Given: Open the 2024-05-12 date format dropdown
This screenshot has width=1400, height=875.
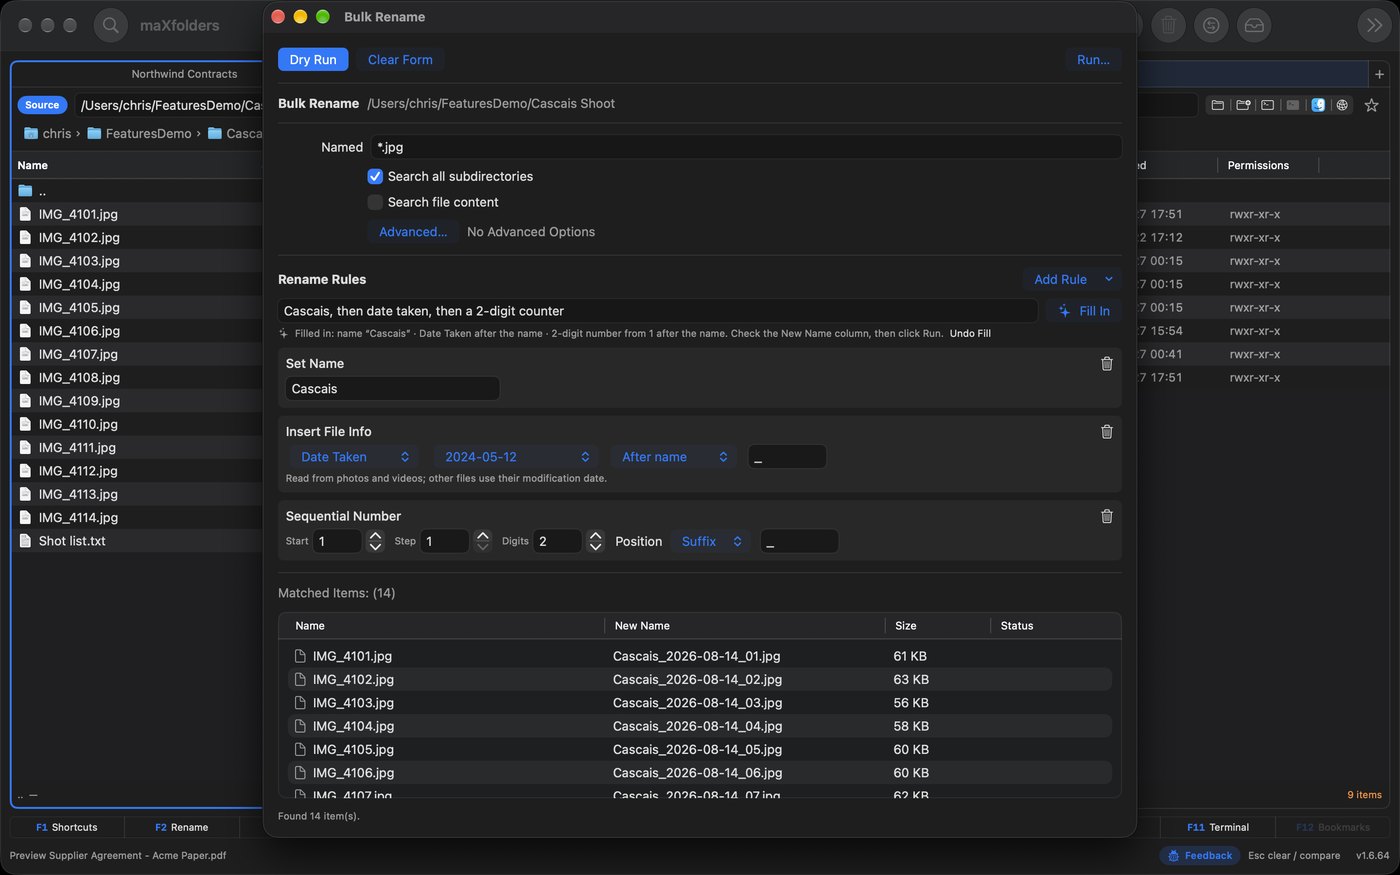Looking at the screenshot, I should coord(516,457).
